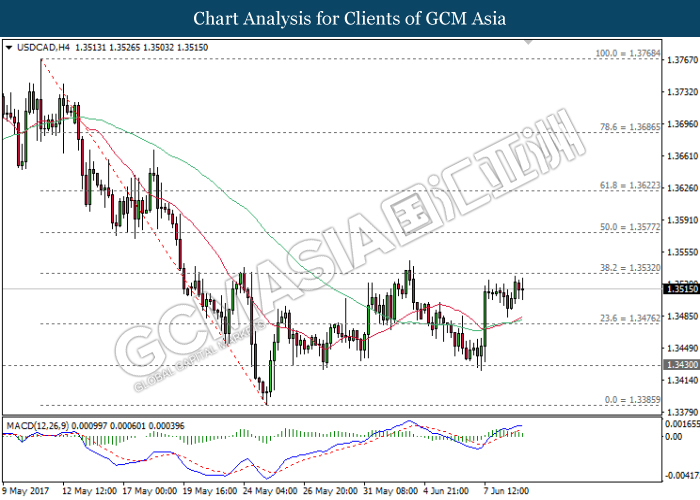Image resolution: width=700 pixels, height=500 pixels.
Task: Click the 31 May 08:00 time label
Action: 391,491
